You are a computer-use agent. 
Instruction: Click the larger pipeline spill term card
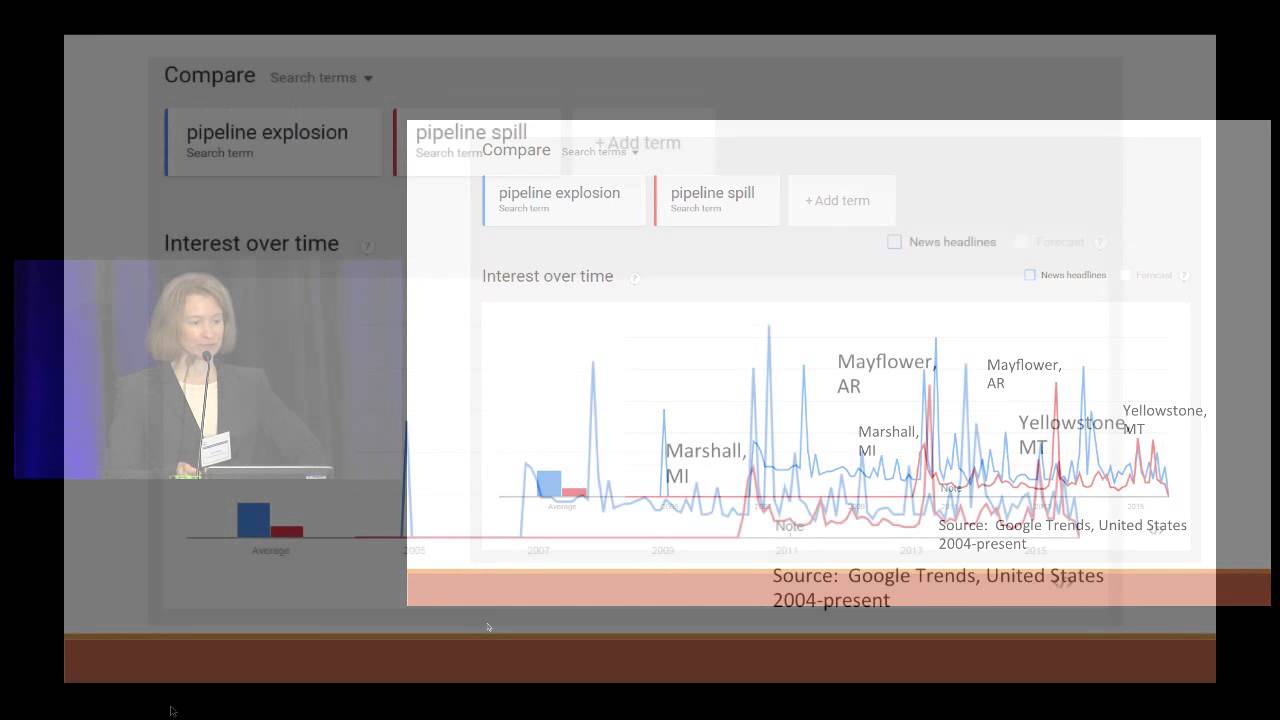point(476,141)
